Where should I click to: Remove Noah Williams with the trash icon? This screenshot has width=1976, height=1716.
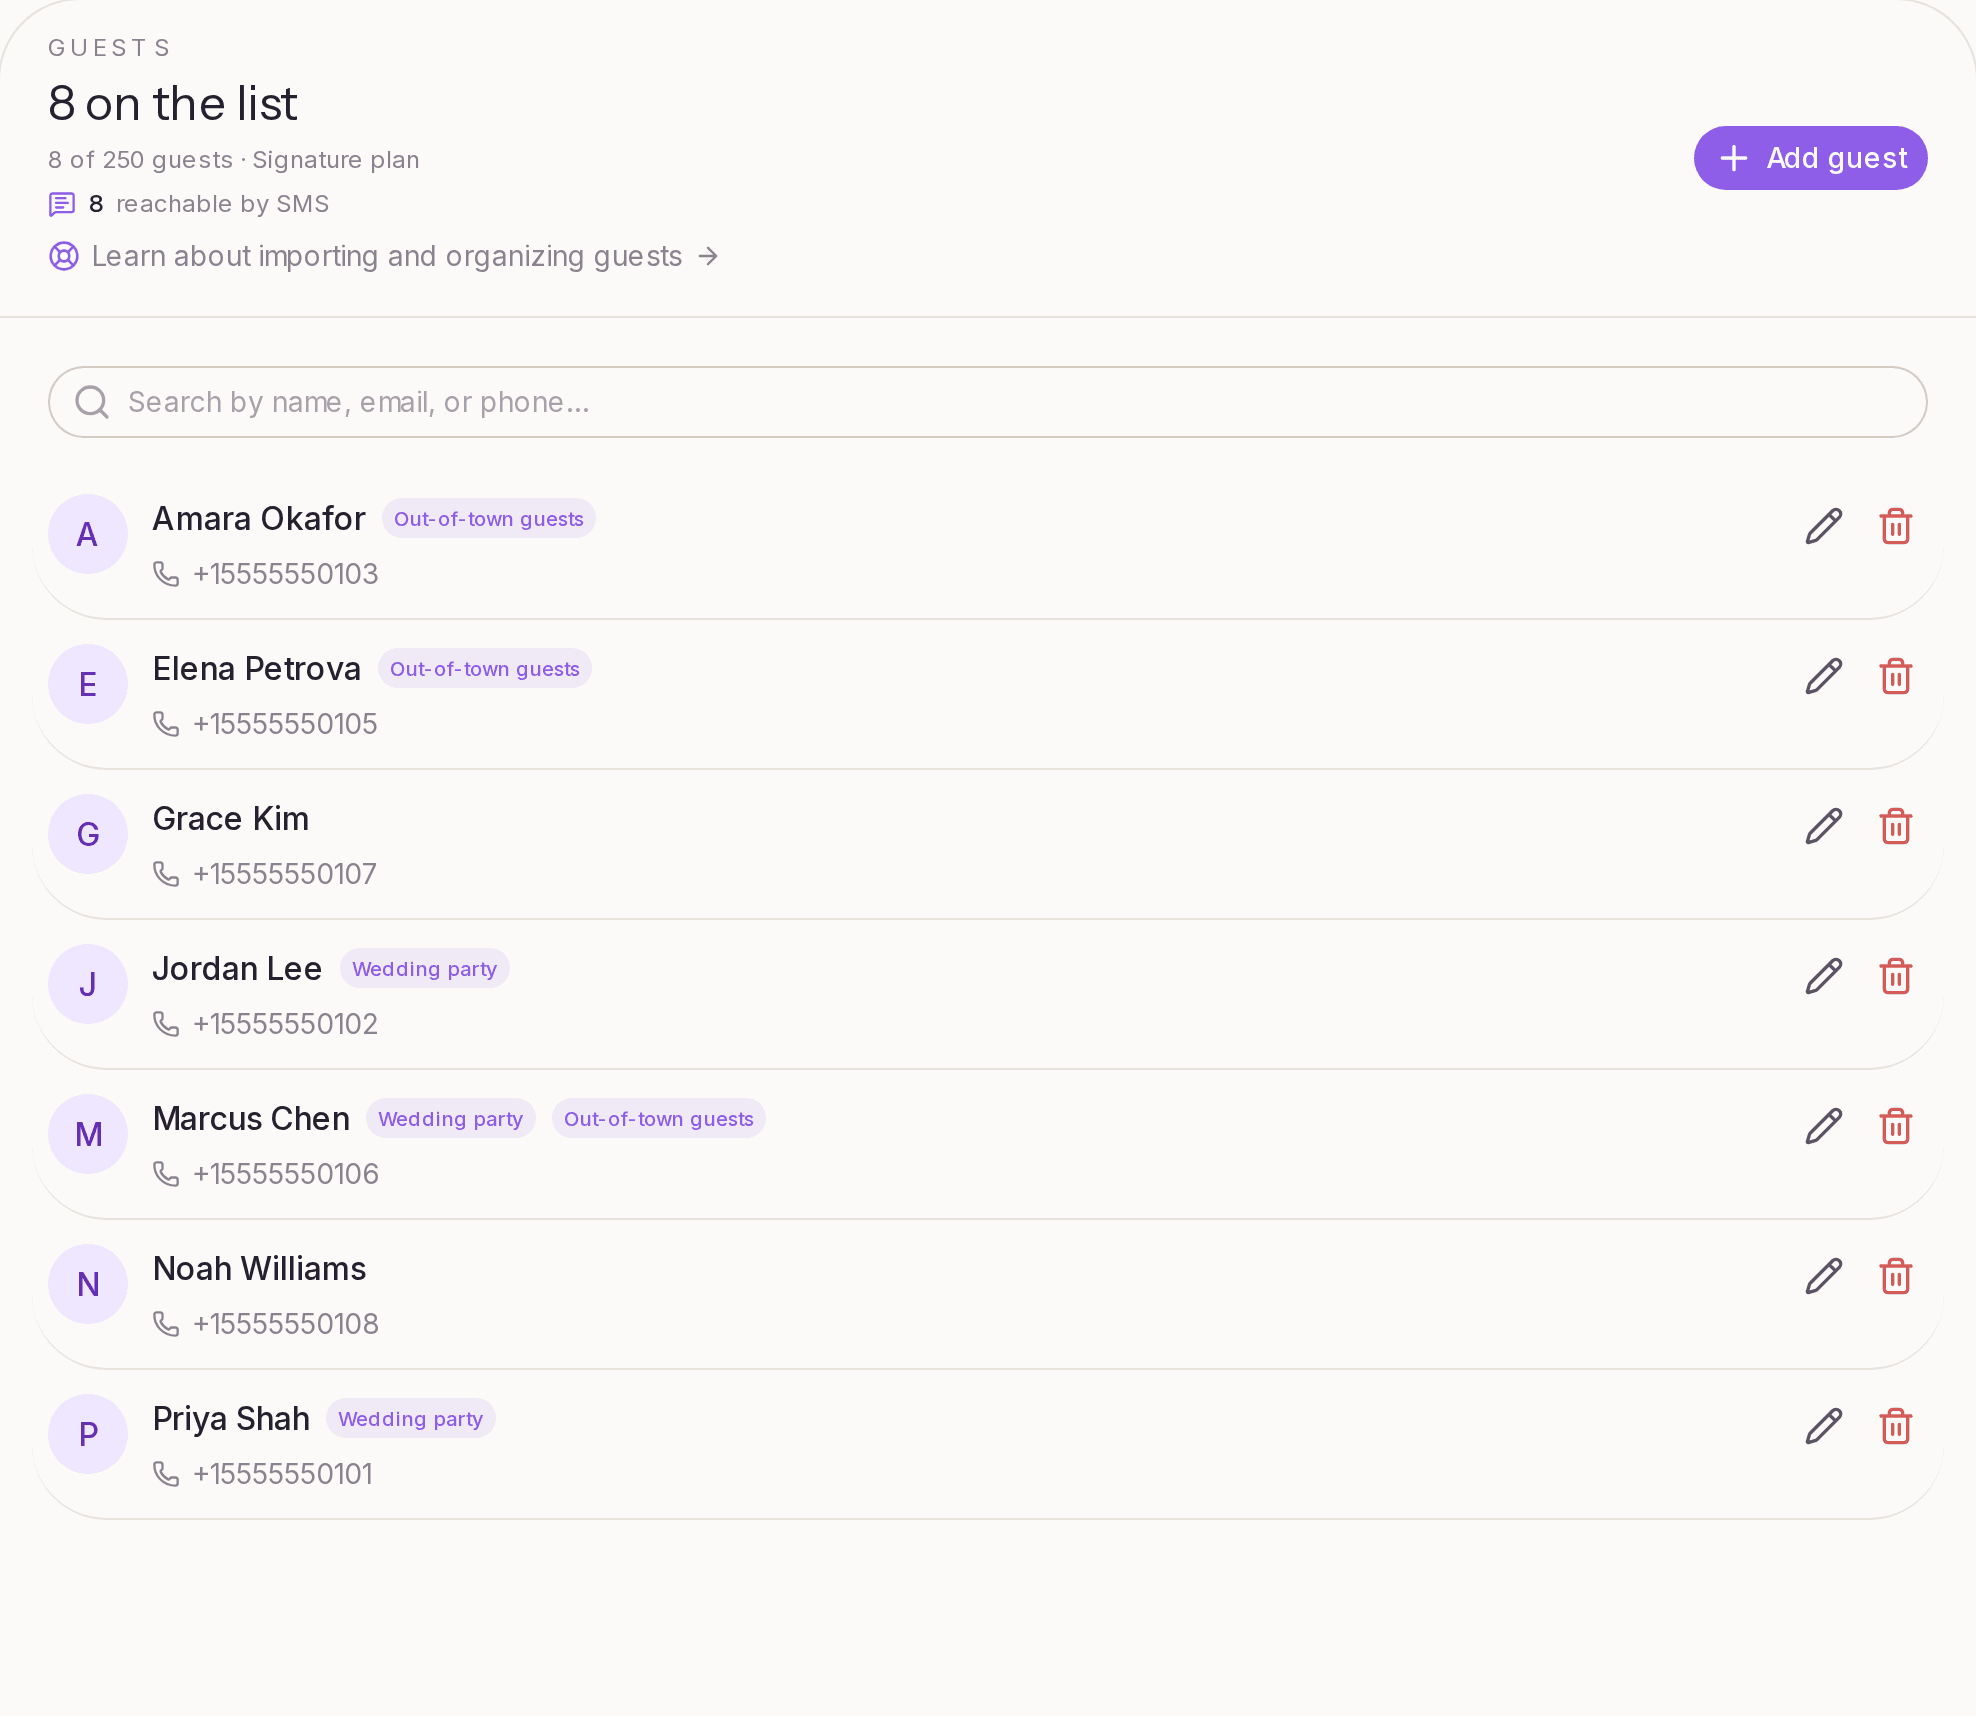1896,1276
